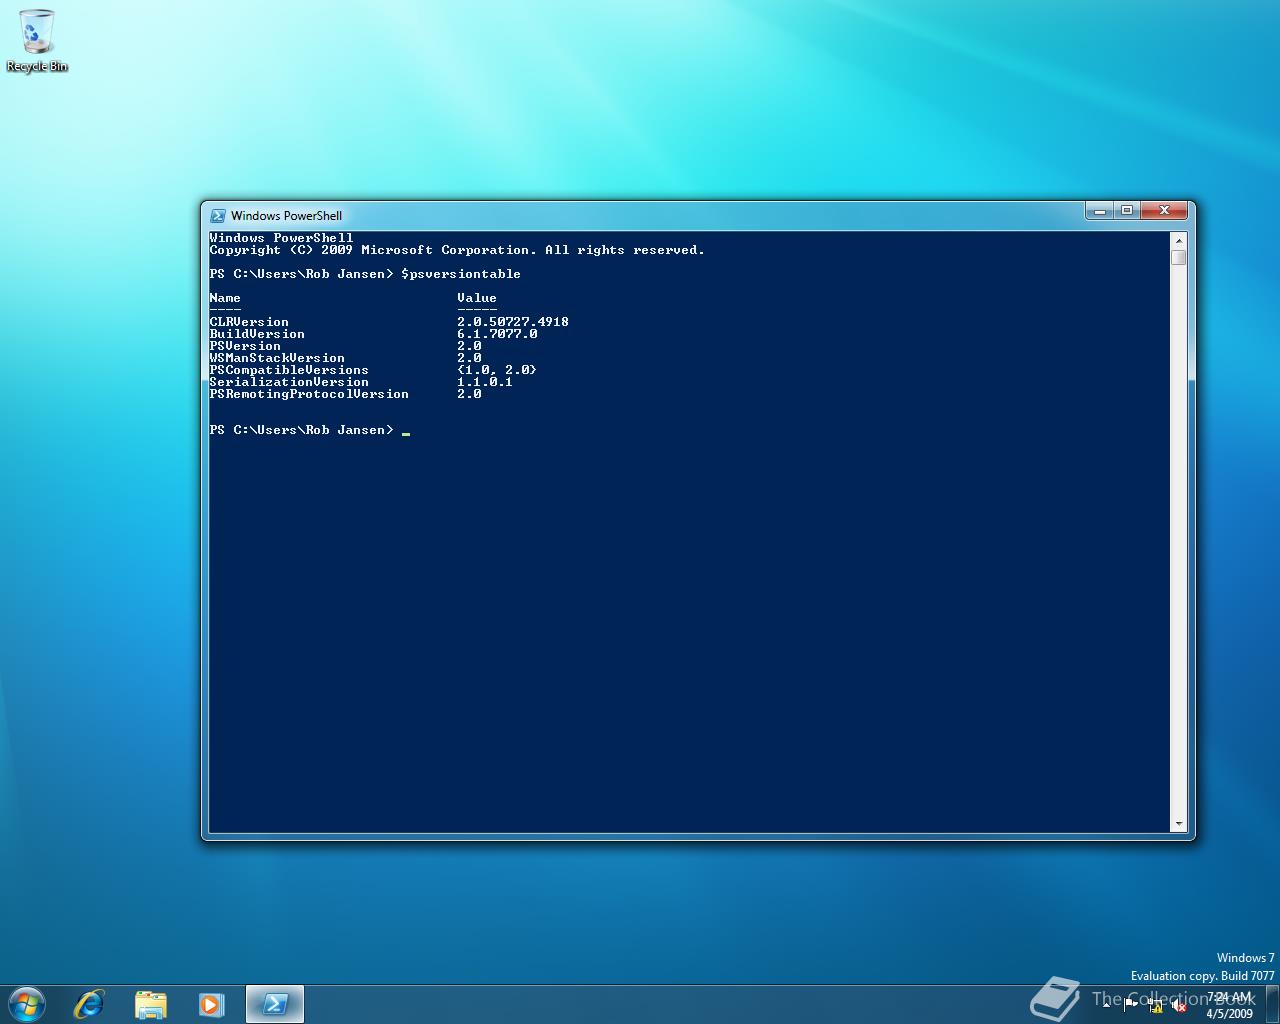Click the value {1.0, 2.0}
The height and width of the screenshot is (1024, 1280).
click(497, 370)
